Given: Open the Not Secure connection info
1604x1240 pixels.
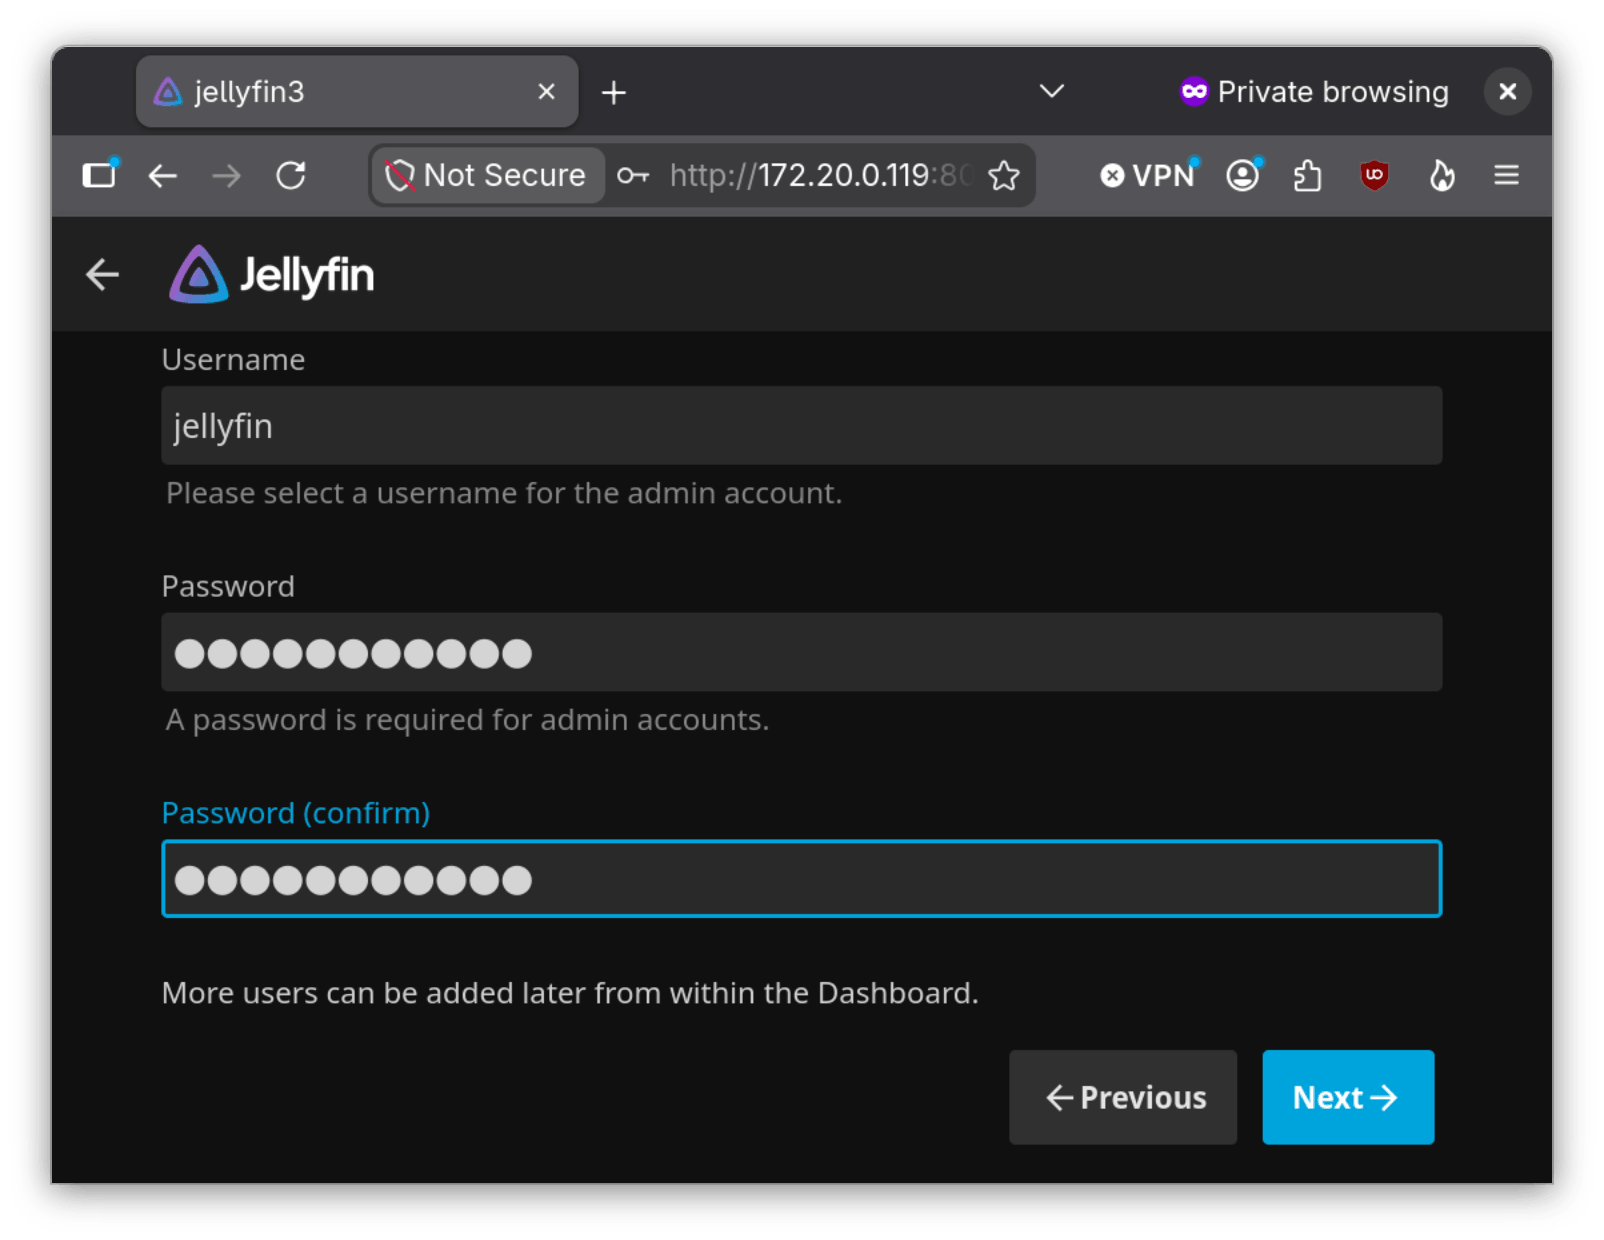Looking at the screenshot, I should pos(486,176).
